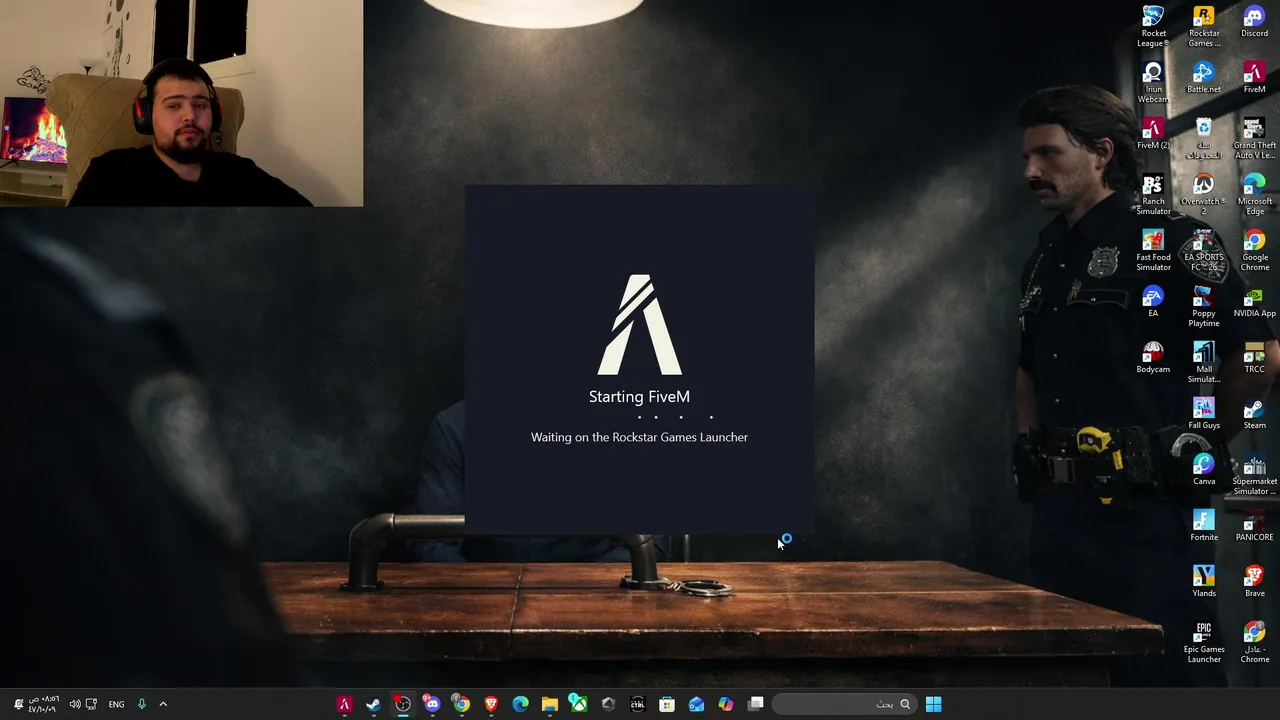
Task: Open the Battle.net desktop shortcut
Action: tap(1204, 78)
